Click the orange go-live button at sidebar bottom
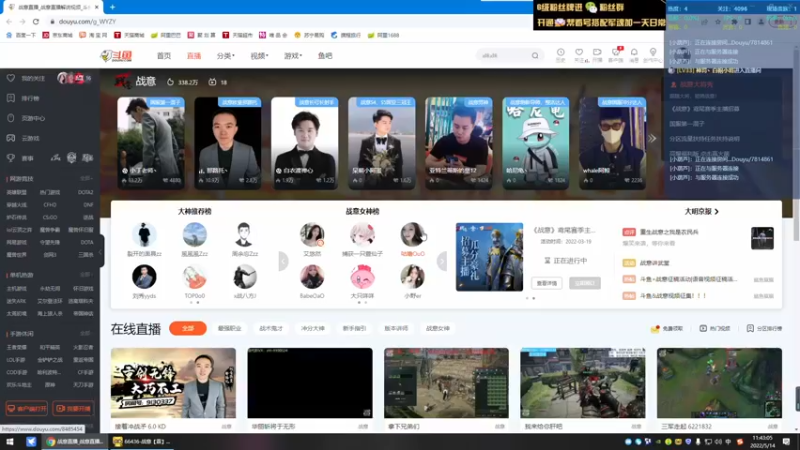The image size is (800, 450). [73, 409]
